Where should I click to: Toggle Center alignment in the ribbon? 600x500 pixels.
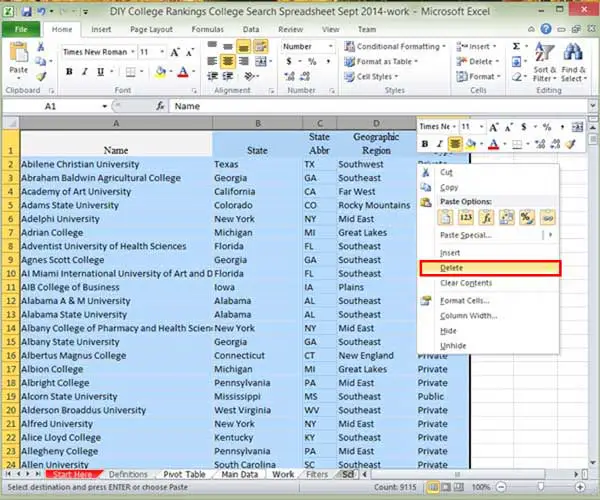[x=228, y=61]
